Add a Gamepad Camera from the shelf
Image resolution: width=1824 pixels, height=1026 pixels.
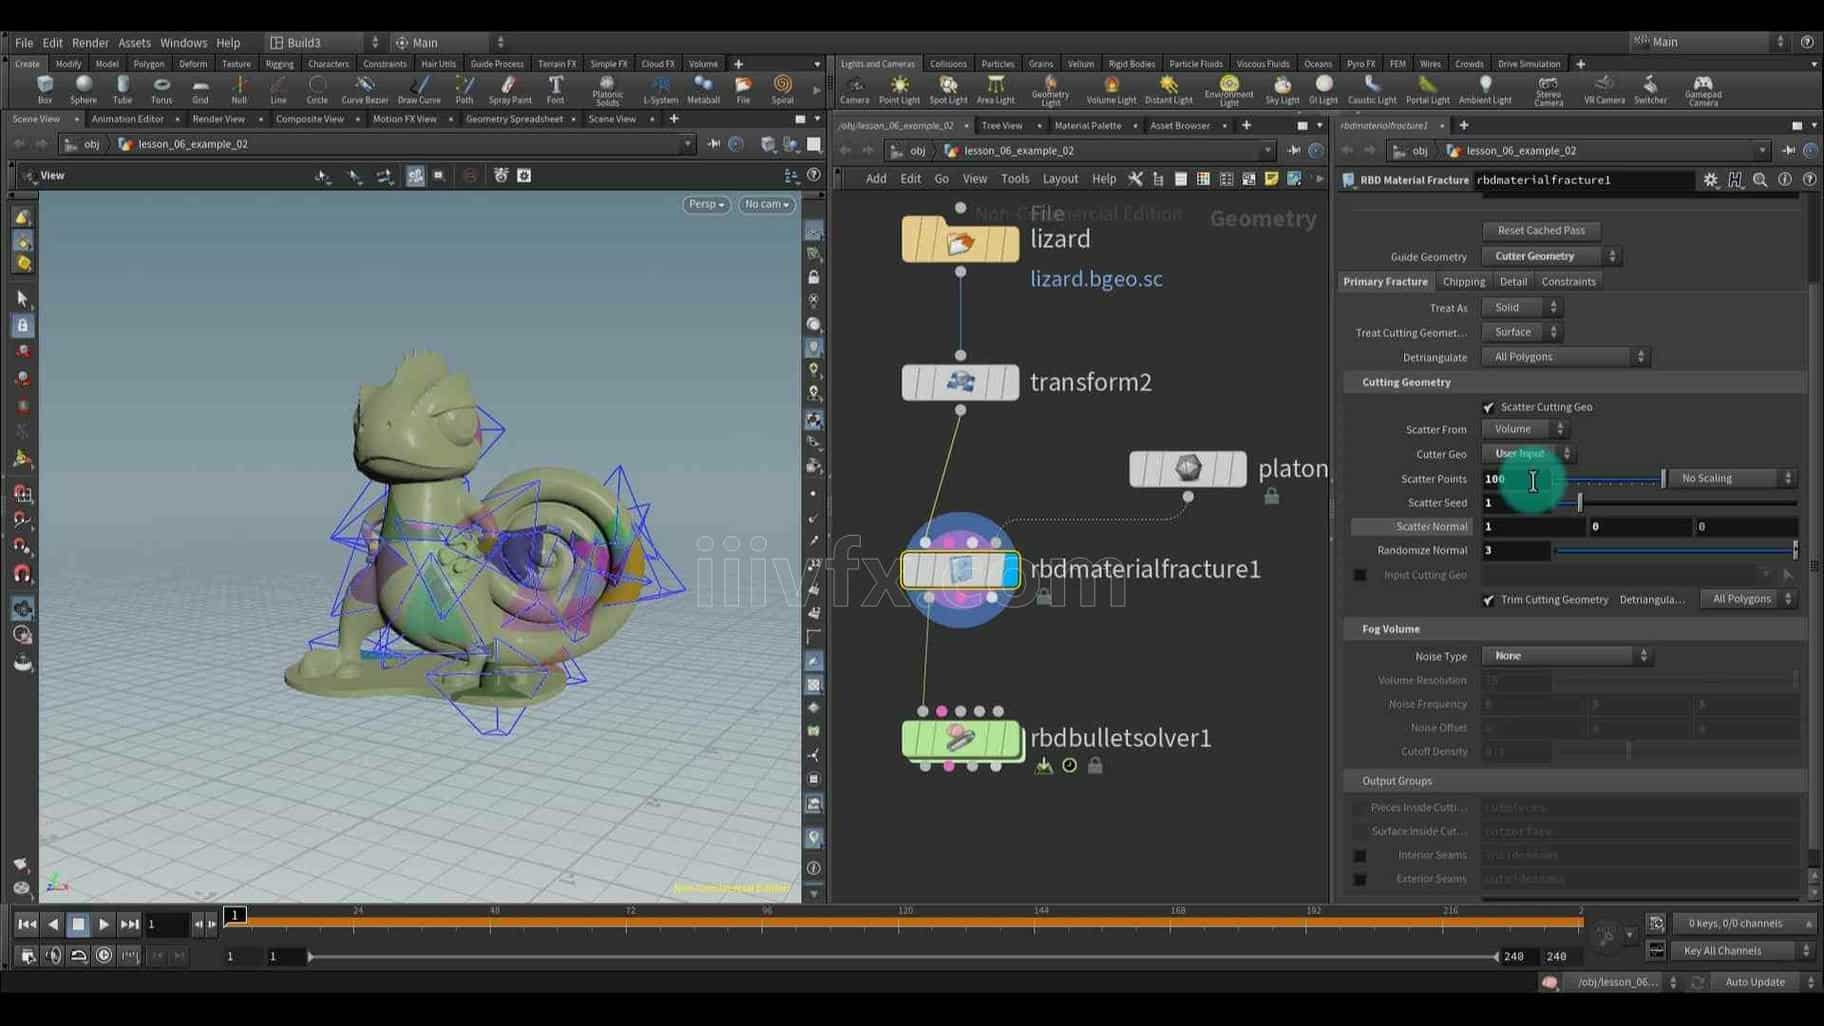coord(1703,92)
